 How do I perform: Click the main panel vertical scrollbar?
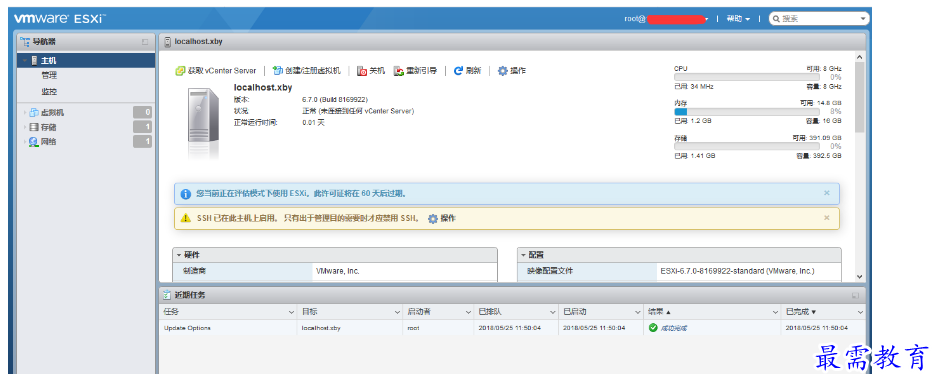click(860, 97)
